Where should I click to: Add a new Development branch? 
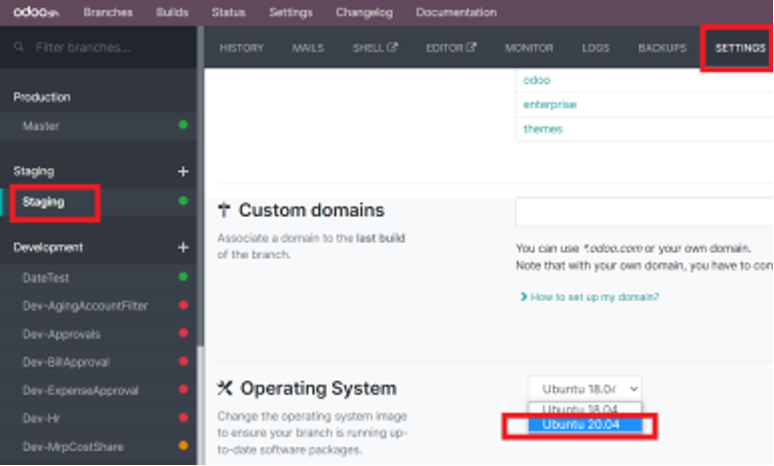point(183,247)
